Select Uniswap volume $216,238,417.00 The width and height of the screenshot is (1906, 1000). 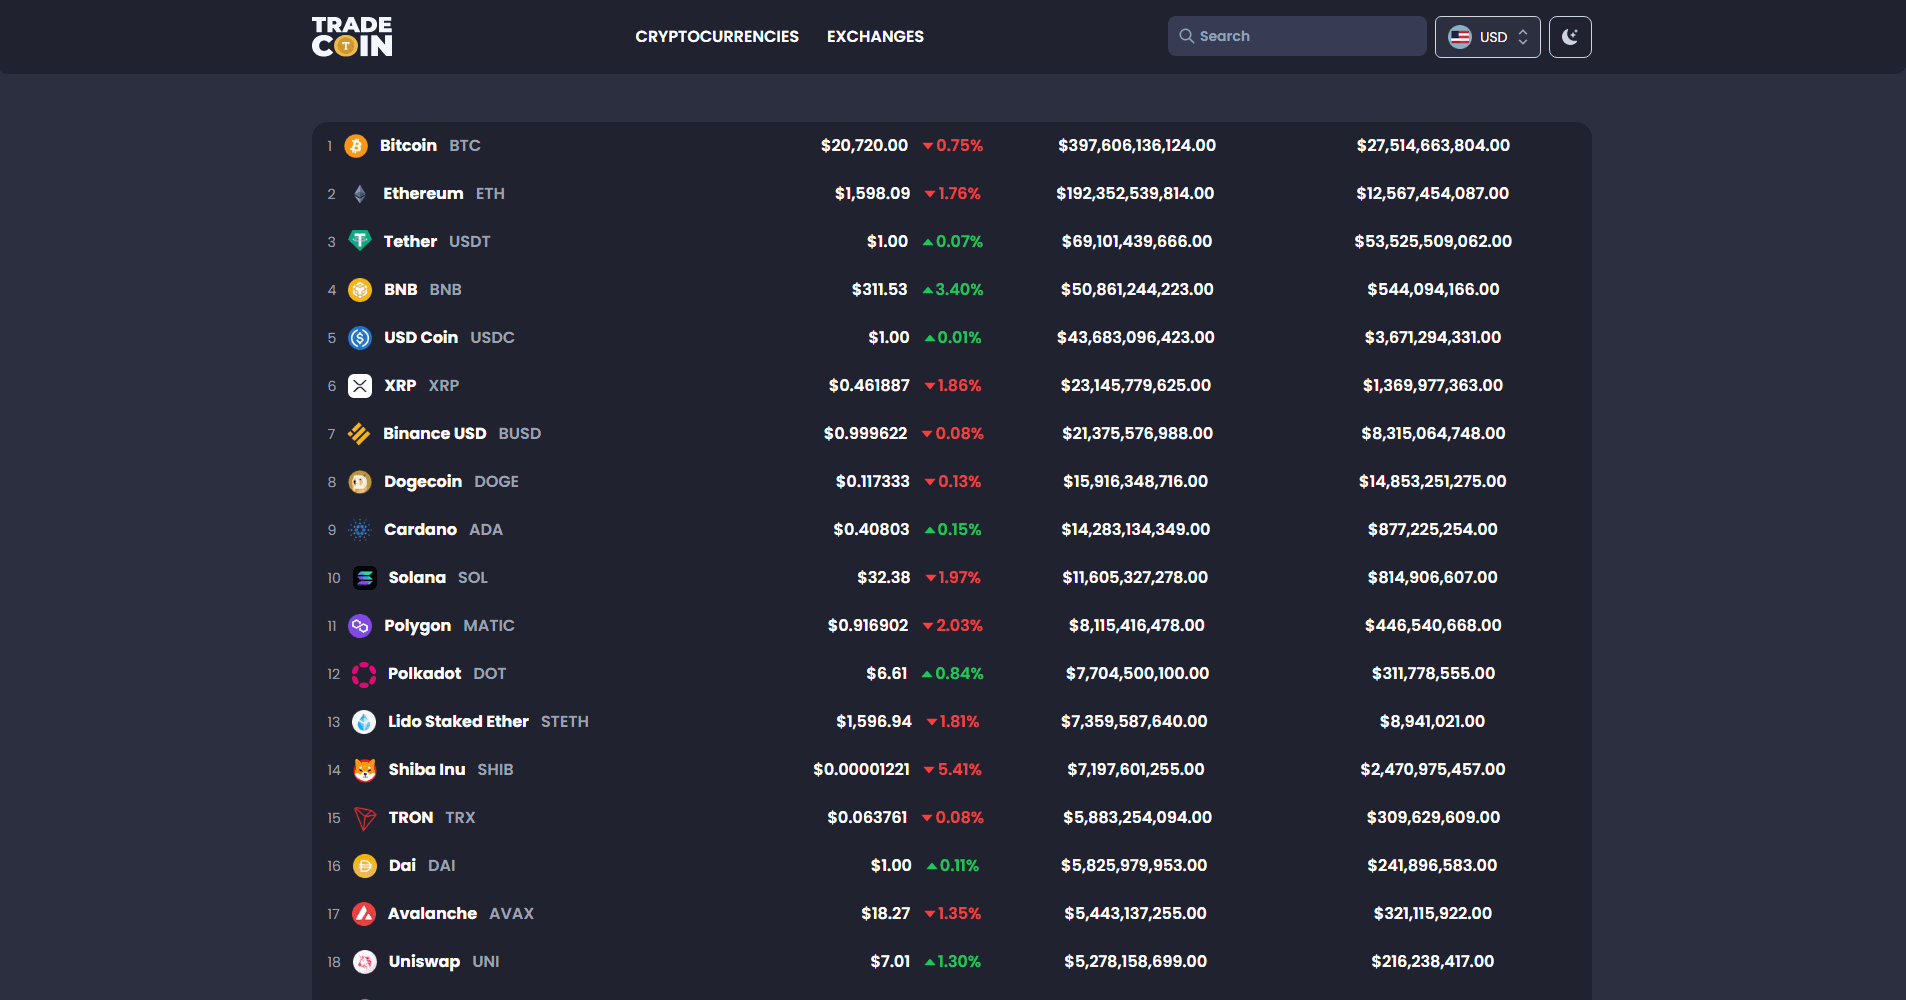[x=1432, y=961]
